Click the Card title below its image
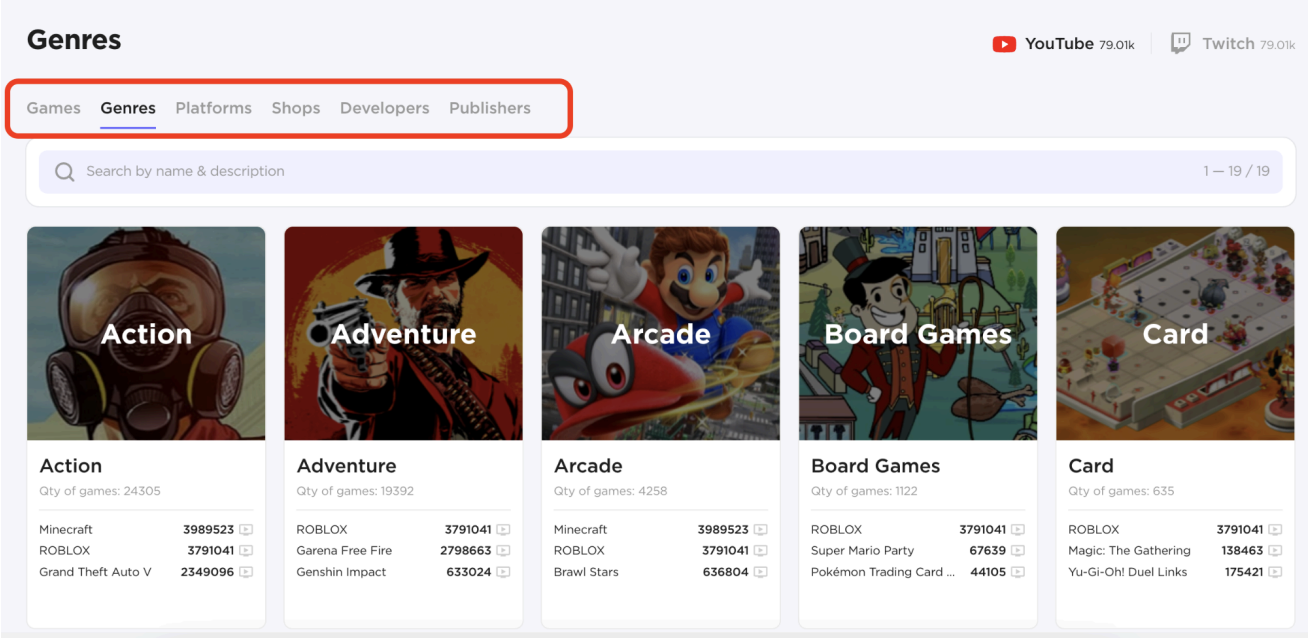 pos(1091,466)
